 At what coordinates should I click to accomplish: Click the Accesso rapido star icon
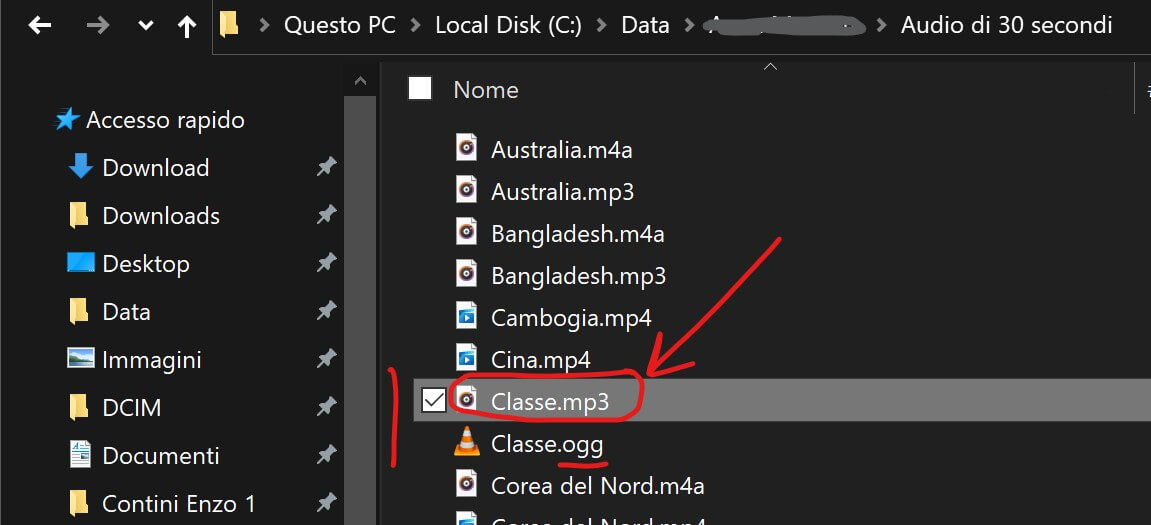(x=67, y=120)
